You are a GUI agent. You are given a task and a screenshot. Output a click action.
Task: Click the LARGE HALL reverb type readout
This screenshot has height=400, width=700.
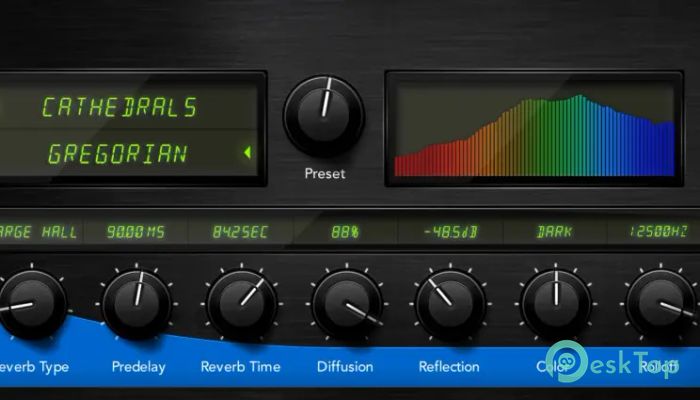(38, 232)
